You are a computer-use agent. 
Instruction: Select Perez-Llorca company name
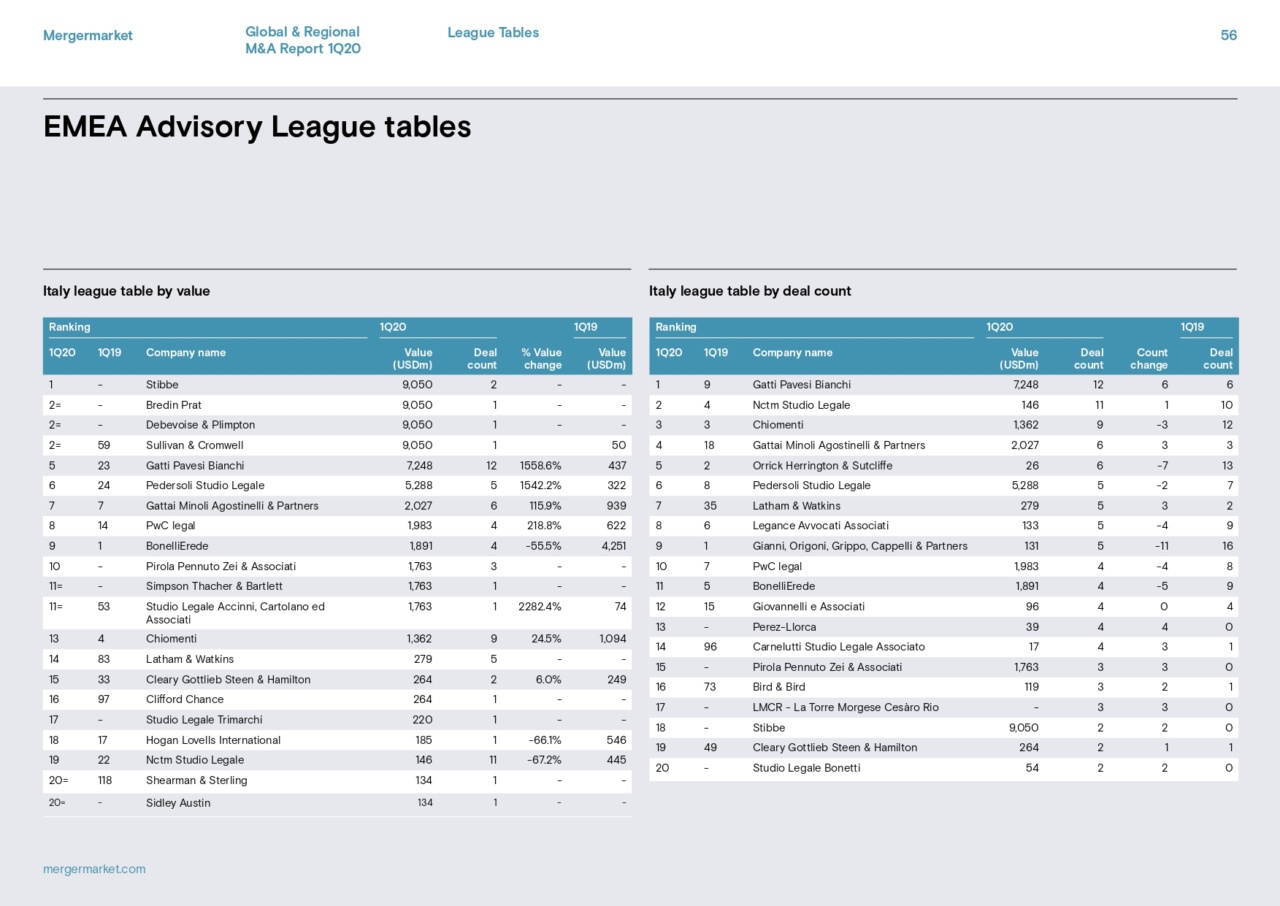pyautogui.click(x=785, y=627)
